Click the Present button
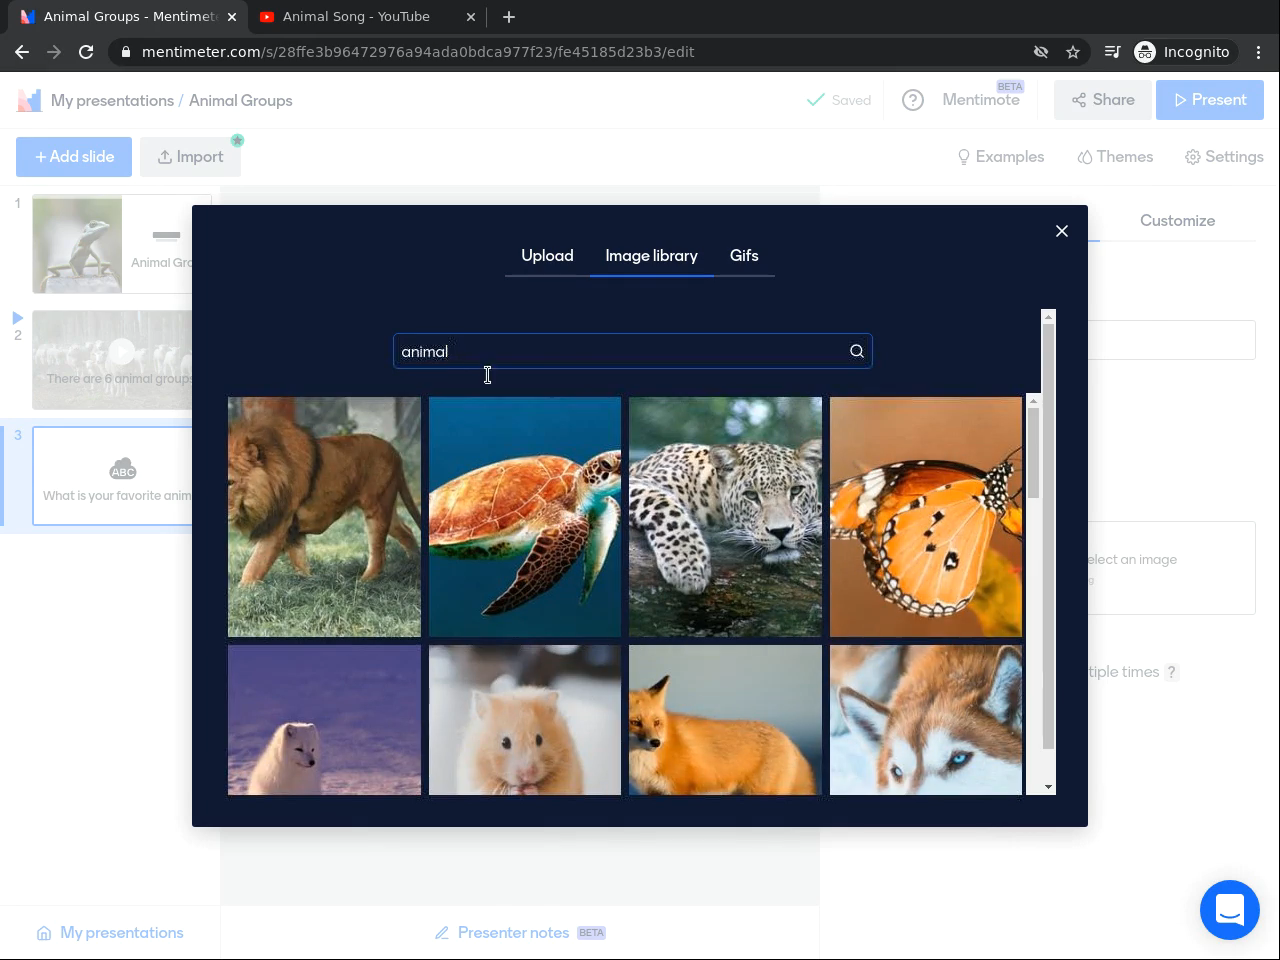The image size is (1280, 960). click(x=1210, y=100)
